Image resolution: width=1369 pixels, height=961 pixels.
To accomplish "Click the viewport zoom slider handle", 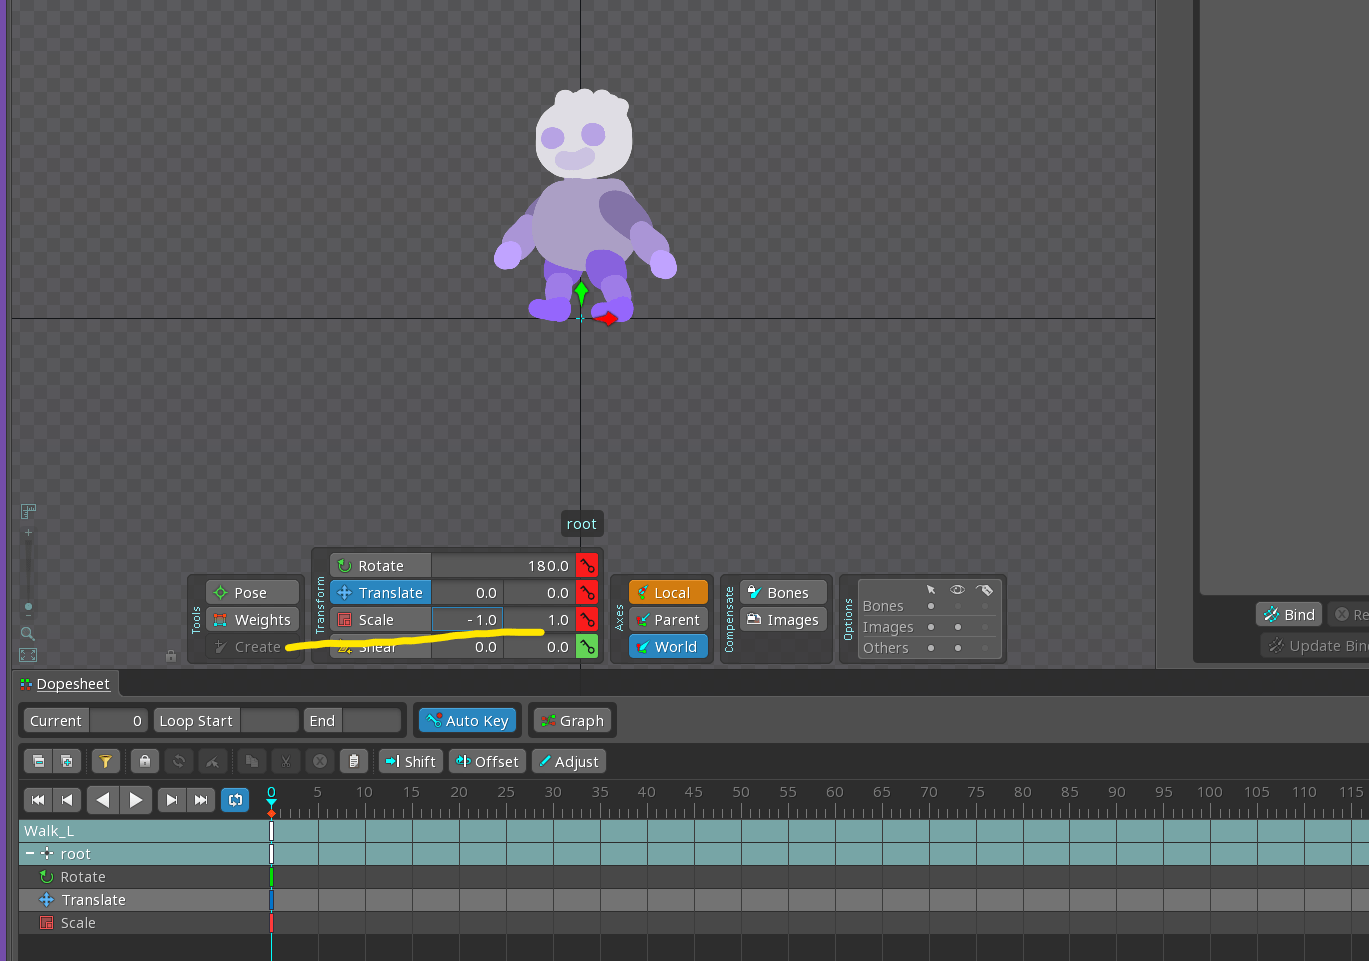I will [x=28, y=606].
